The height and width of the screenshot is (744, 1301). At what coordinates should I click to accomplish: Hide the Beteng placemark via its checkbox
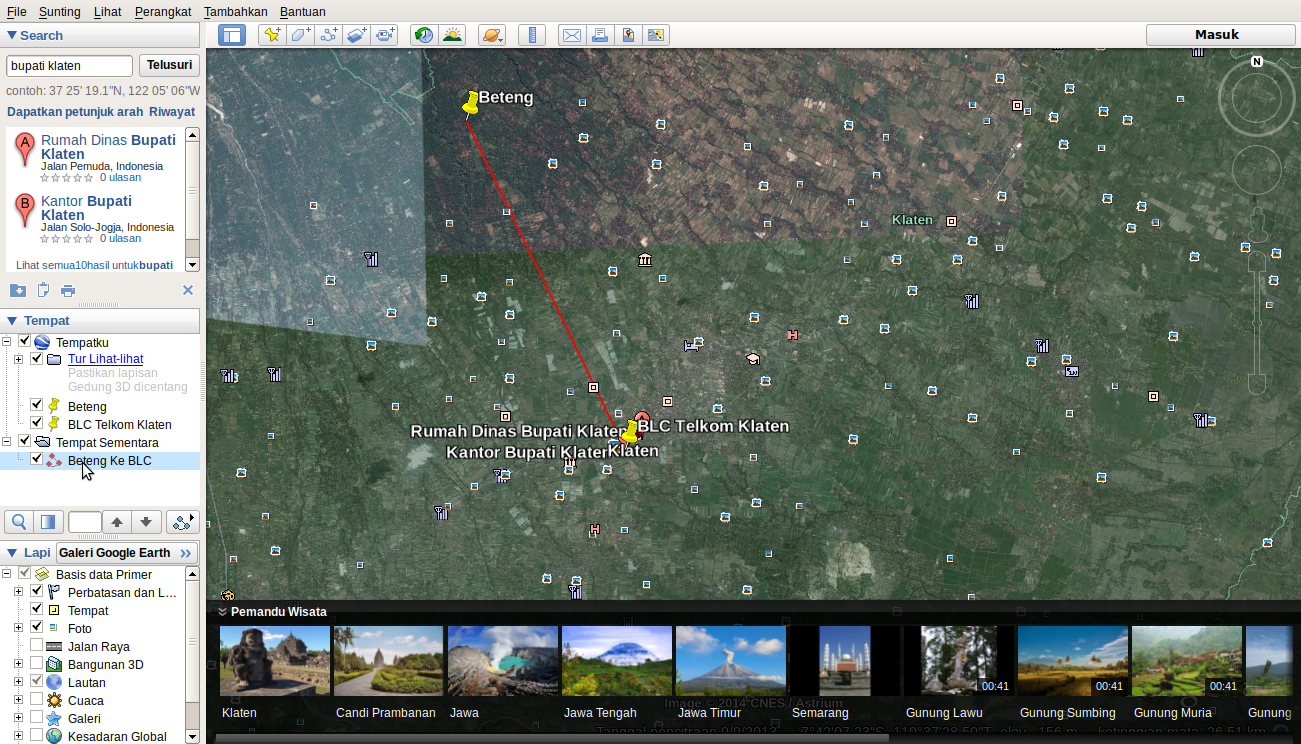(x=37, y=405)
